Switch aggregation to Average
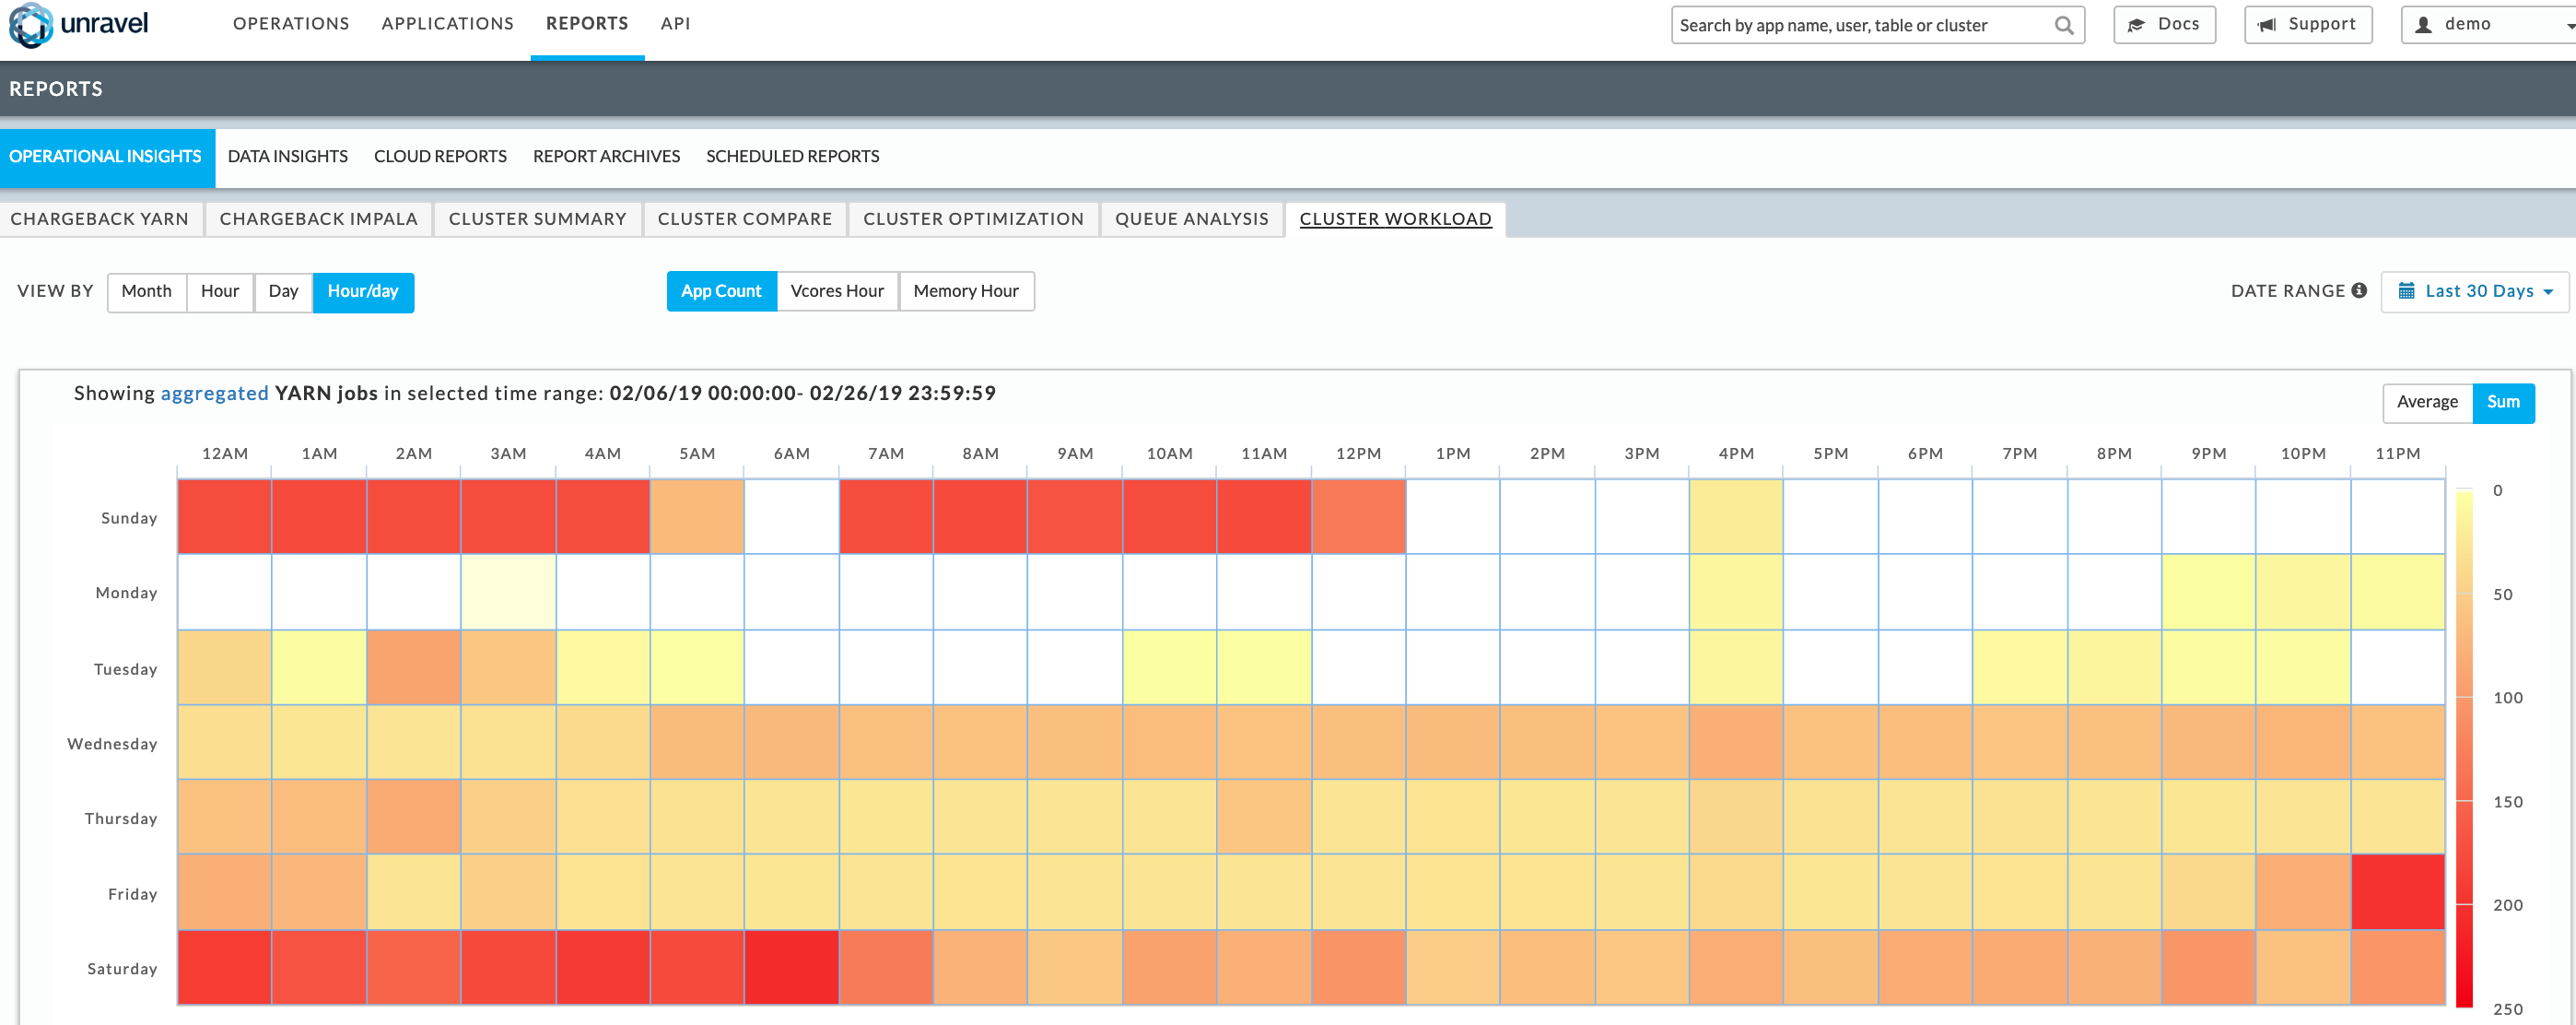Image resolution: width=2576 pixels, height=1025 pixels. (x=2426, y=402)
